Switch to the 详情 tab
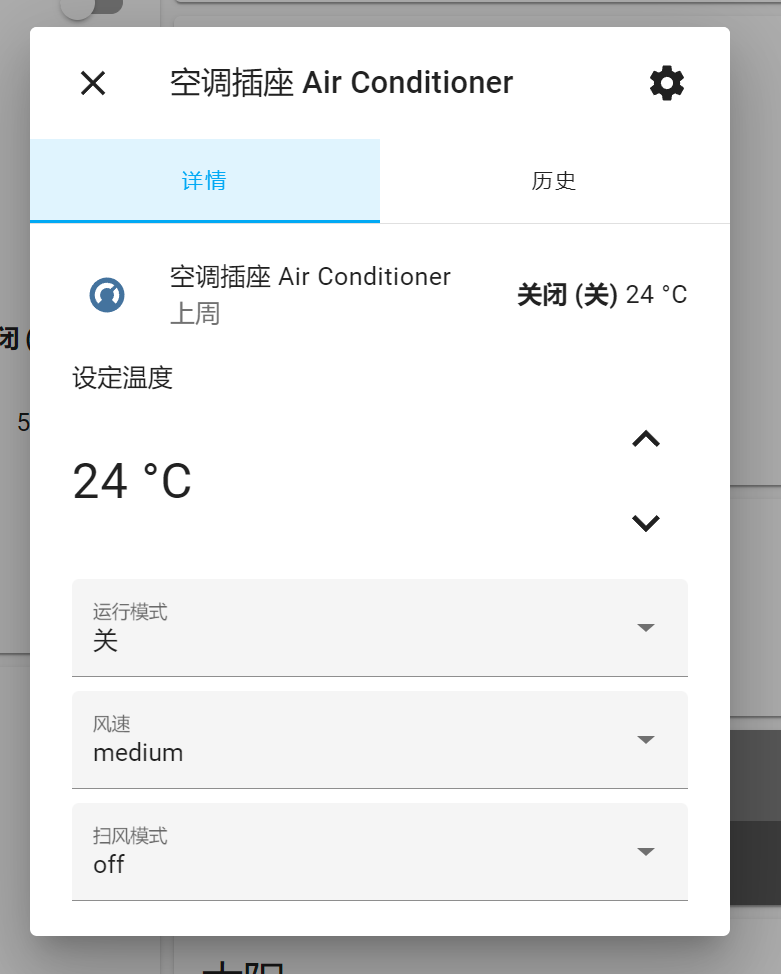781x974 pixels. (x=204, y=181)
